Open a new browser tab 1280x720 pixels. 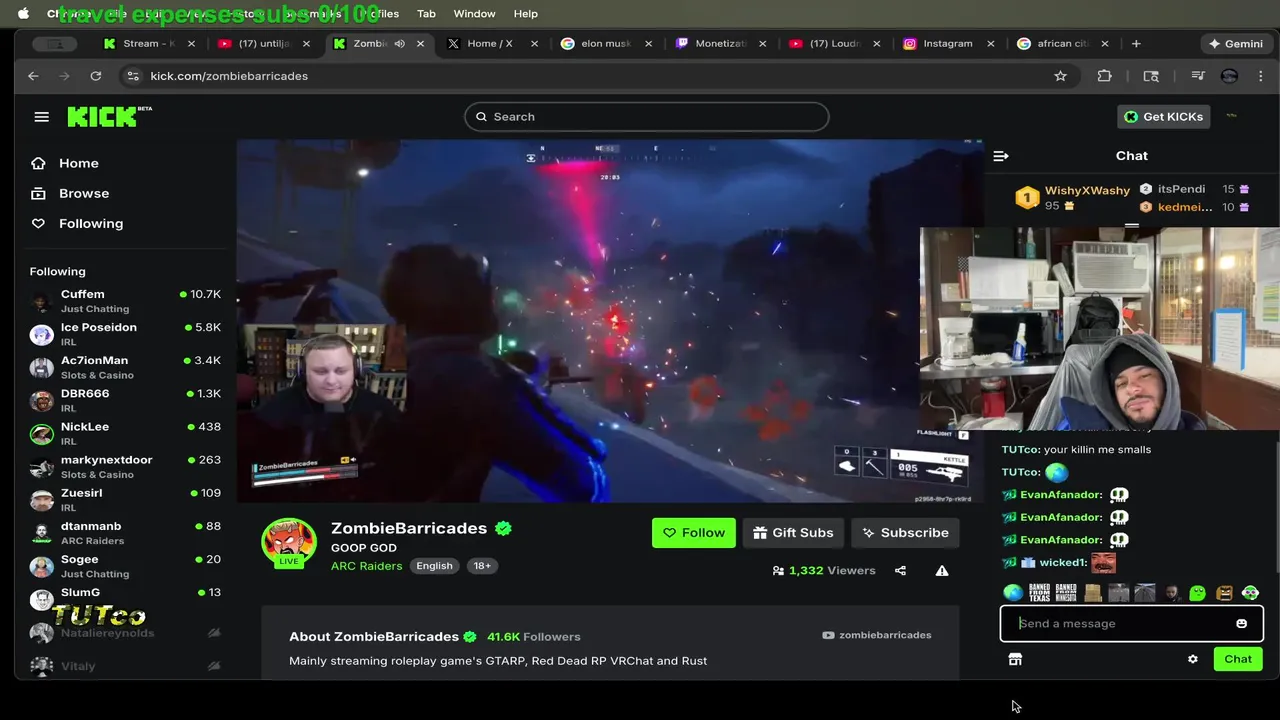pos(1136,44)
